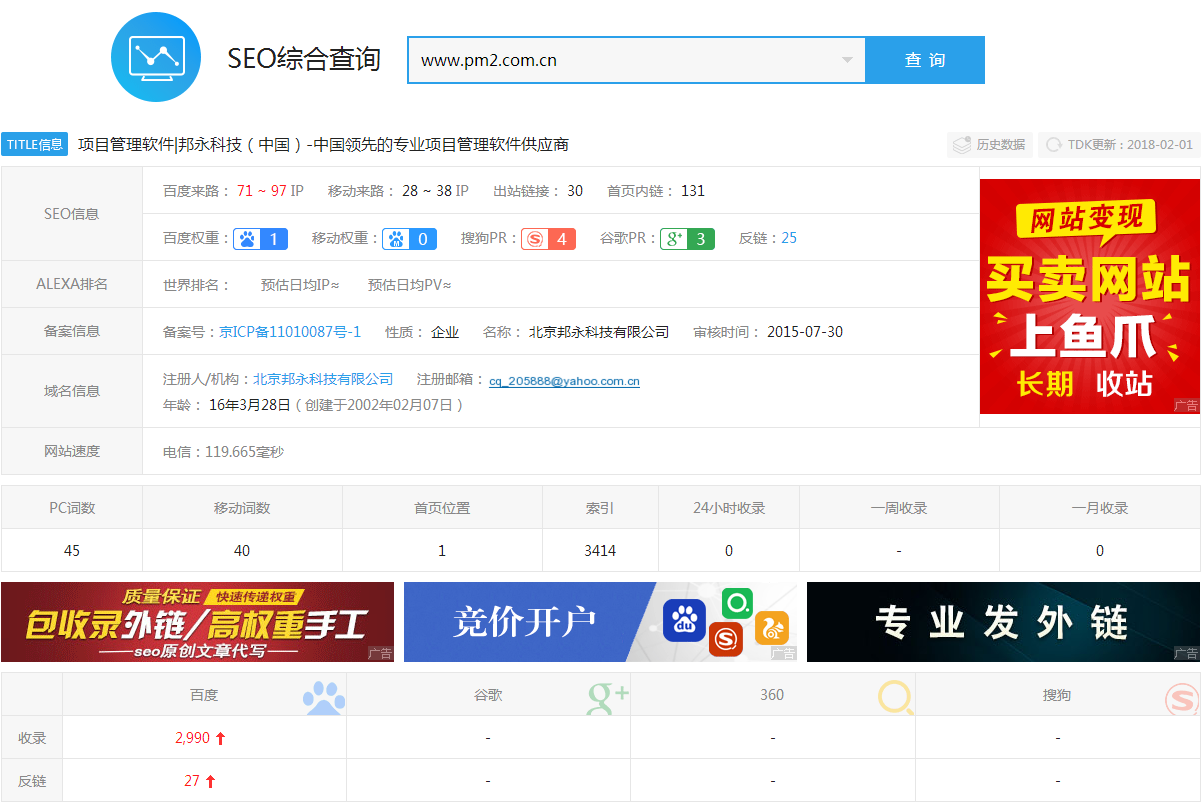The height and width of the screenshot is (807, 1202).
Task: Expand the domain input dropdown arrow
Action: point(847,60)
